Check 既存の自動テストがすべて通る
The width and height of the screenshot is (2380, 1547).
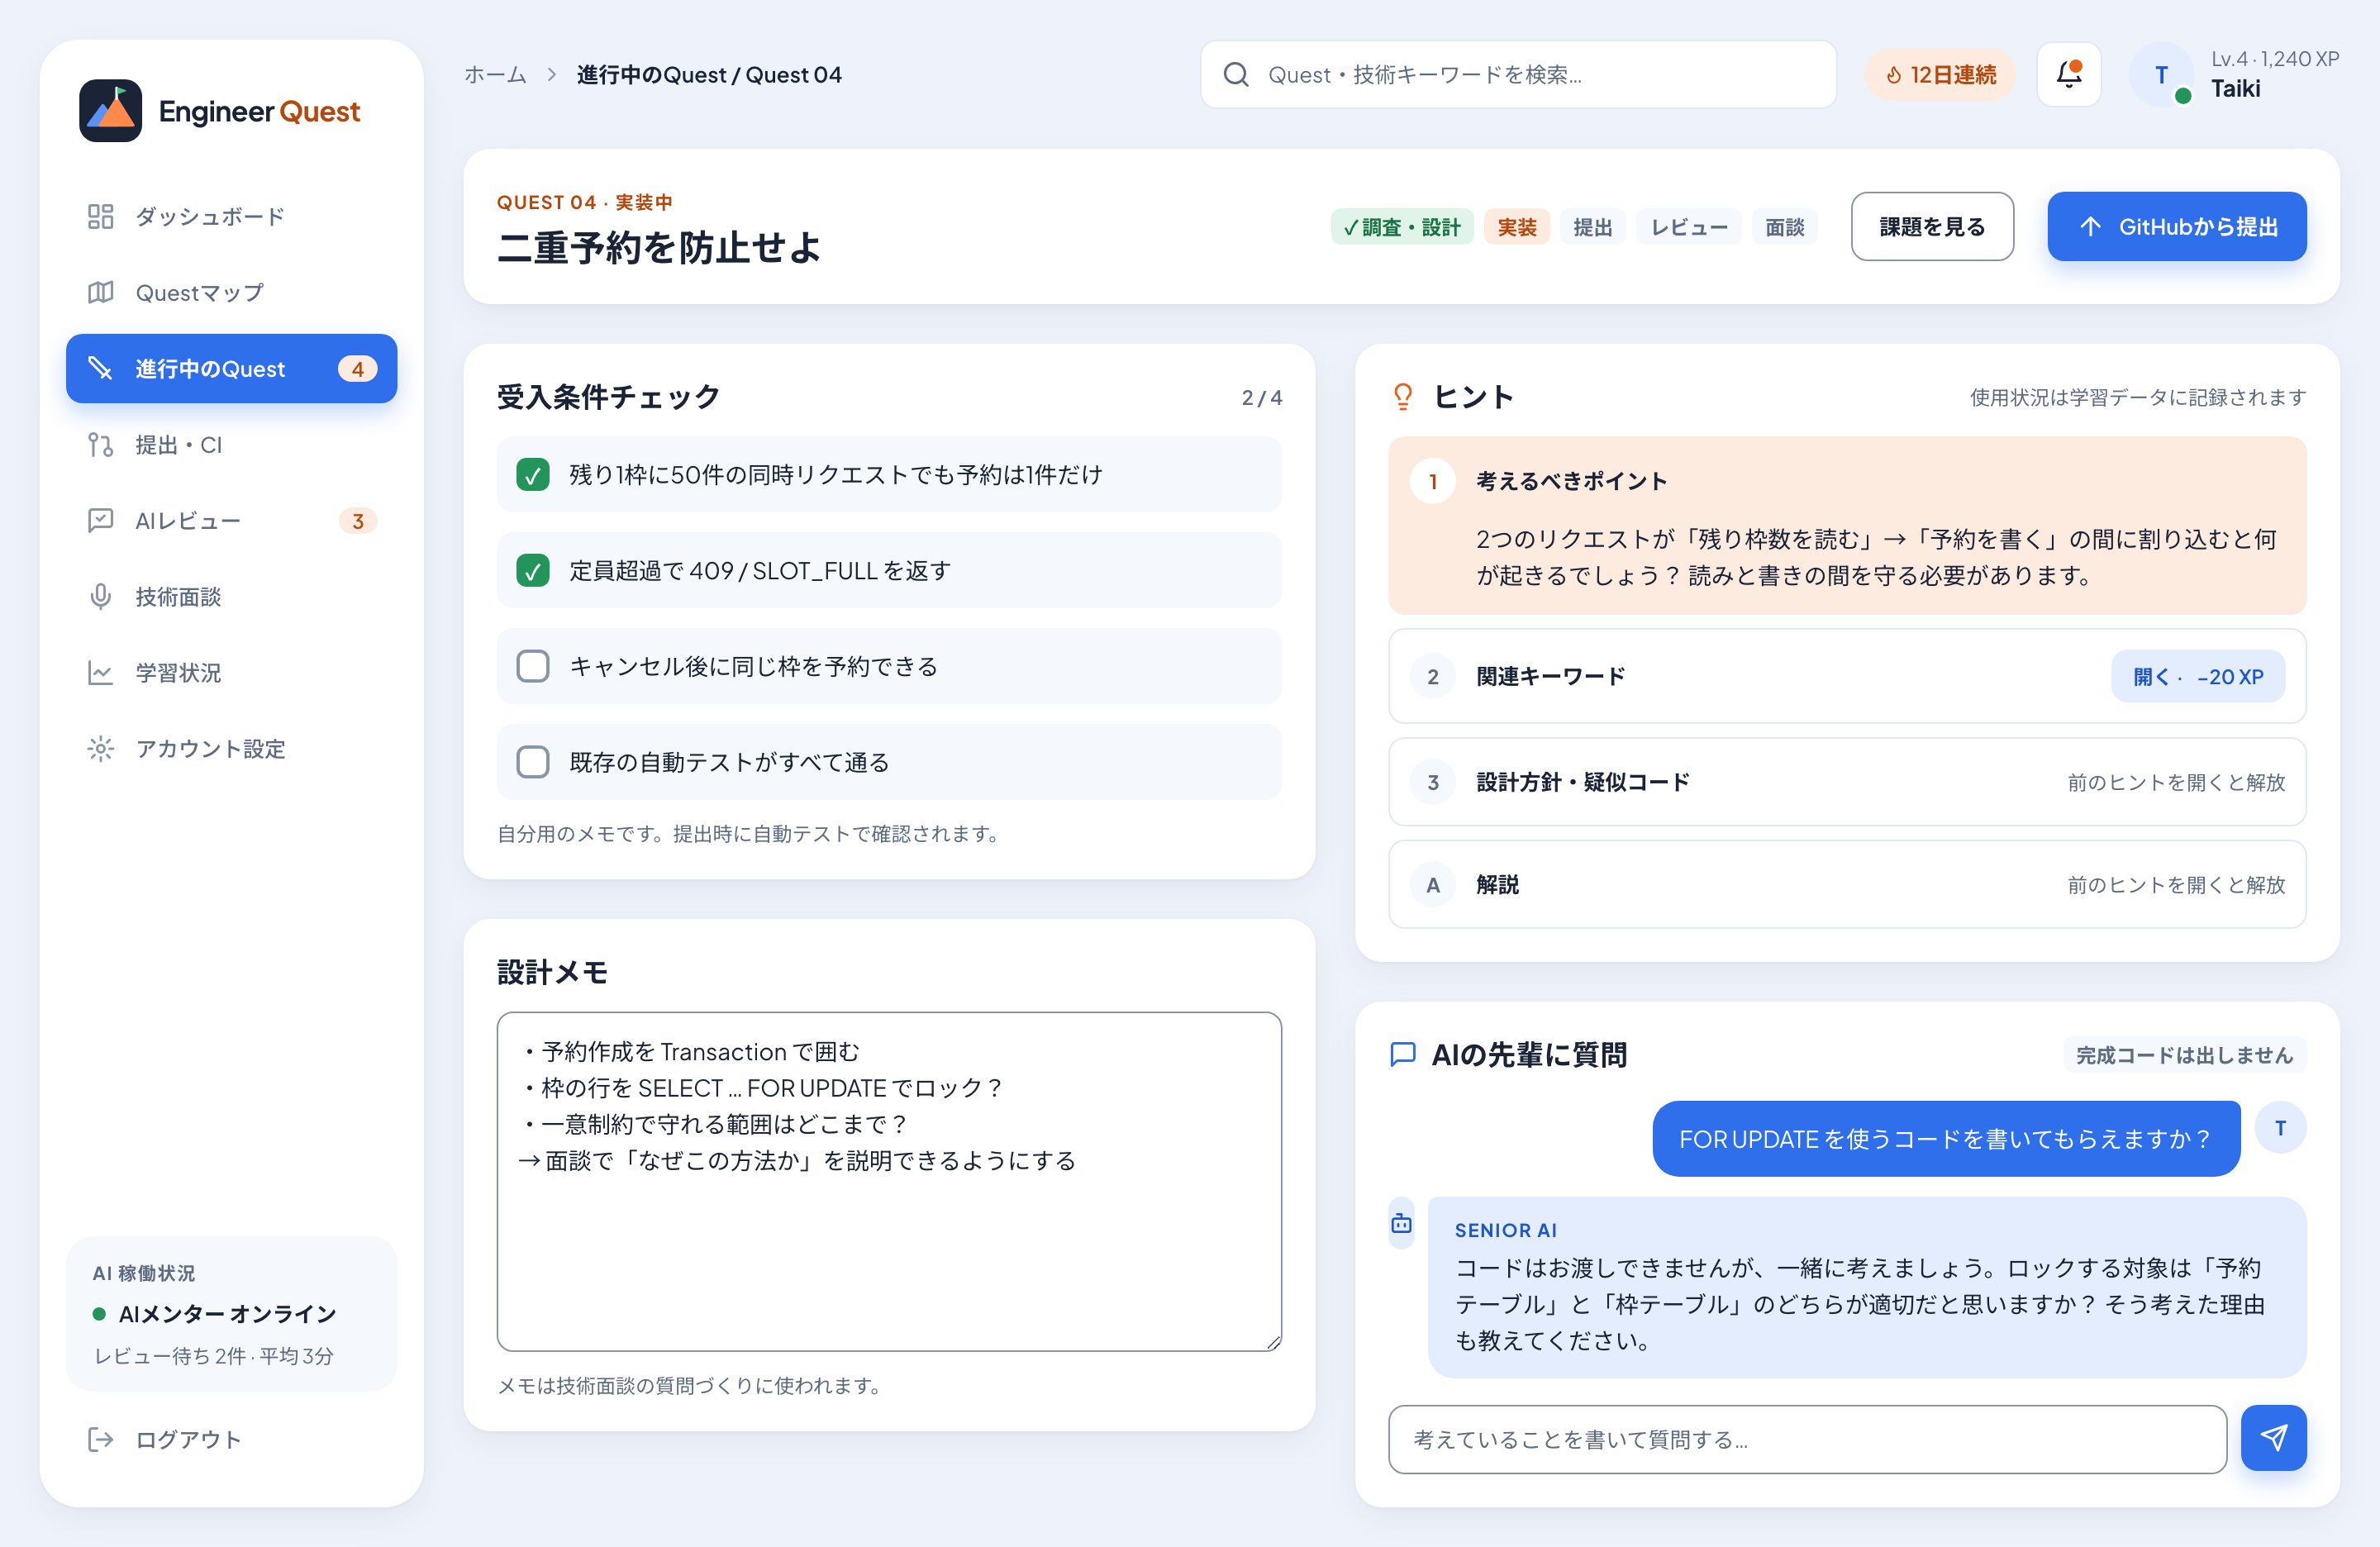pos(532,762)
